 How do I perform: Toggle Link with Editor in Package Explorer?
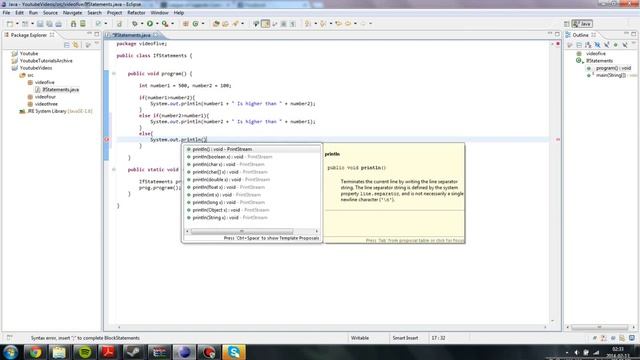pos(76,44)
